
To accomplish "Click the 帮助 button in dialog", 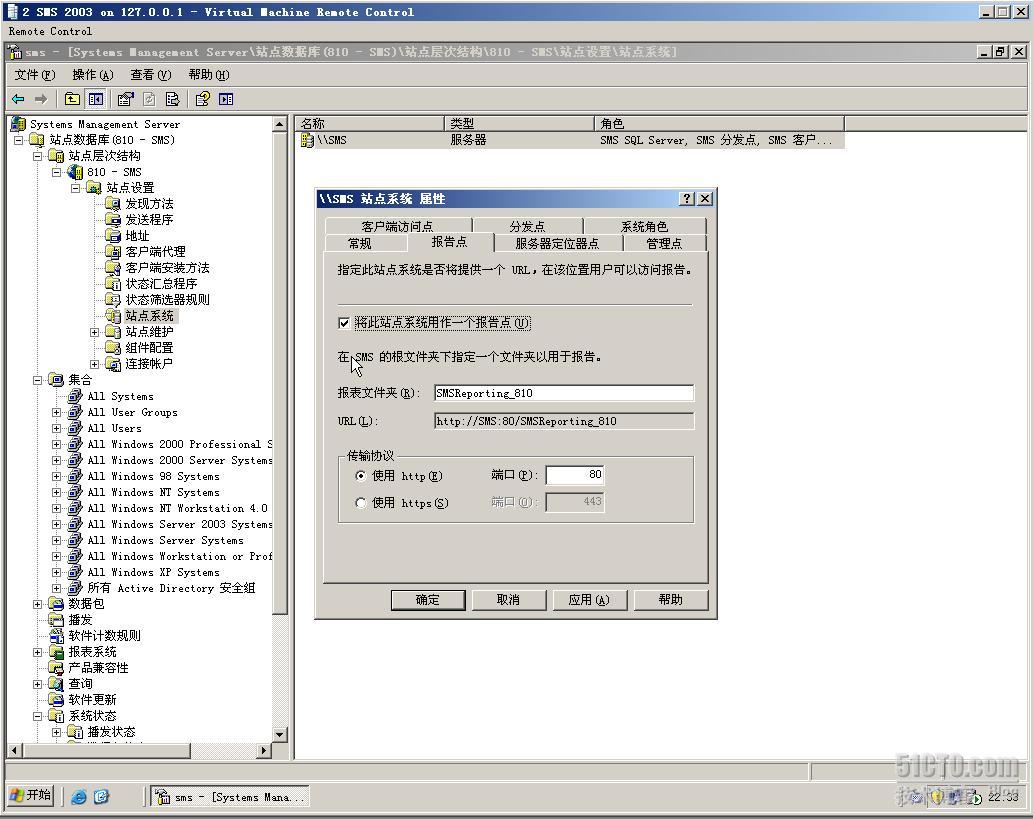I will (671, 600).
